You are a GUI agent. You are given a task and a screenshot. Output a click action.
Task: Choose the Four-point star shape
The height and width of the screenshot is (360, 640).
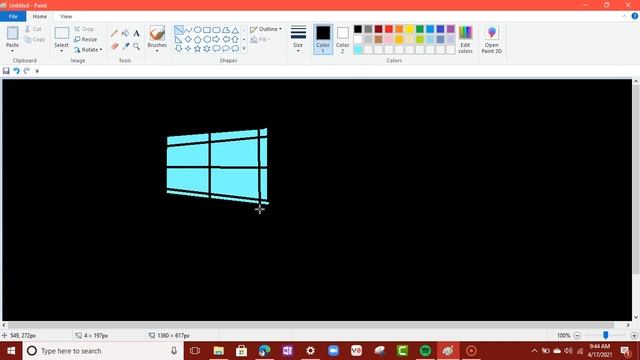pyautogui.click(x=188, y=49)
